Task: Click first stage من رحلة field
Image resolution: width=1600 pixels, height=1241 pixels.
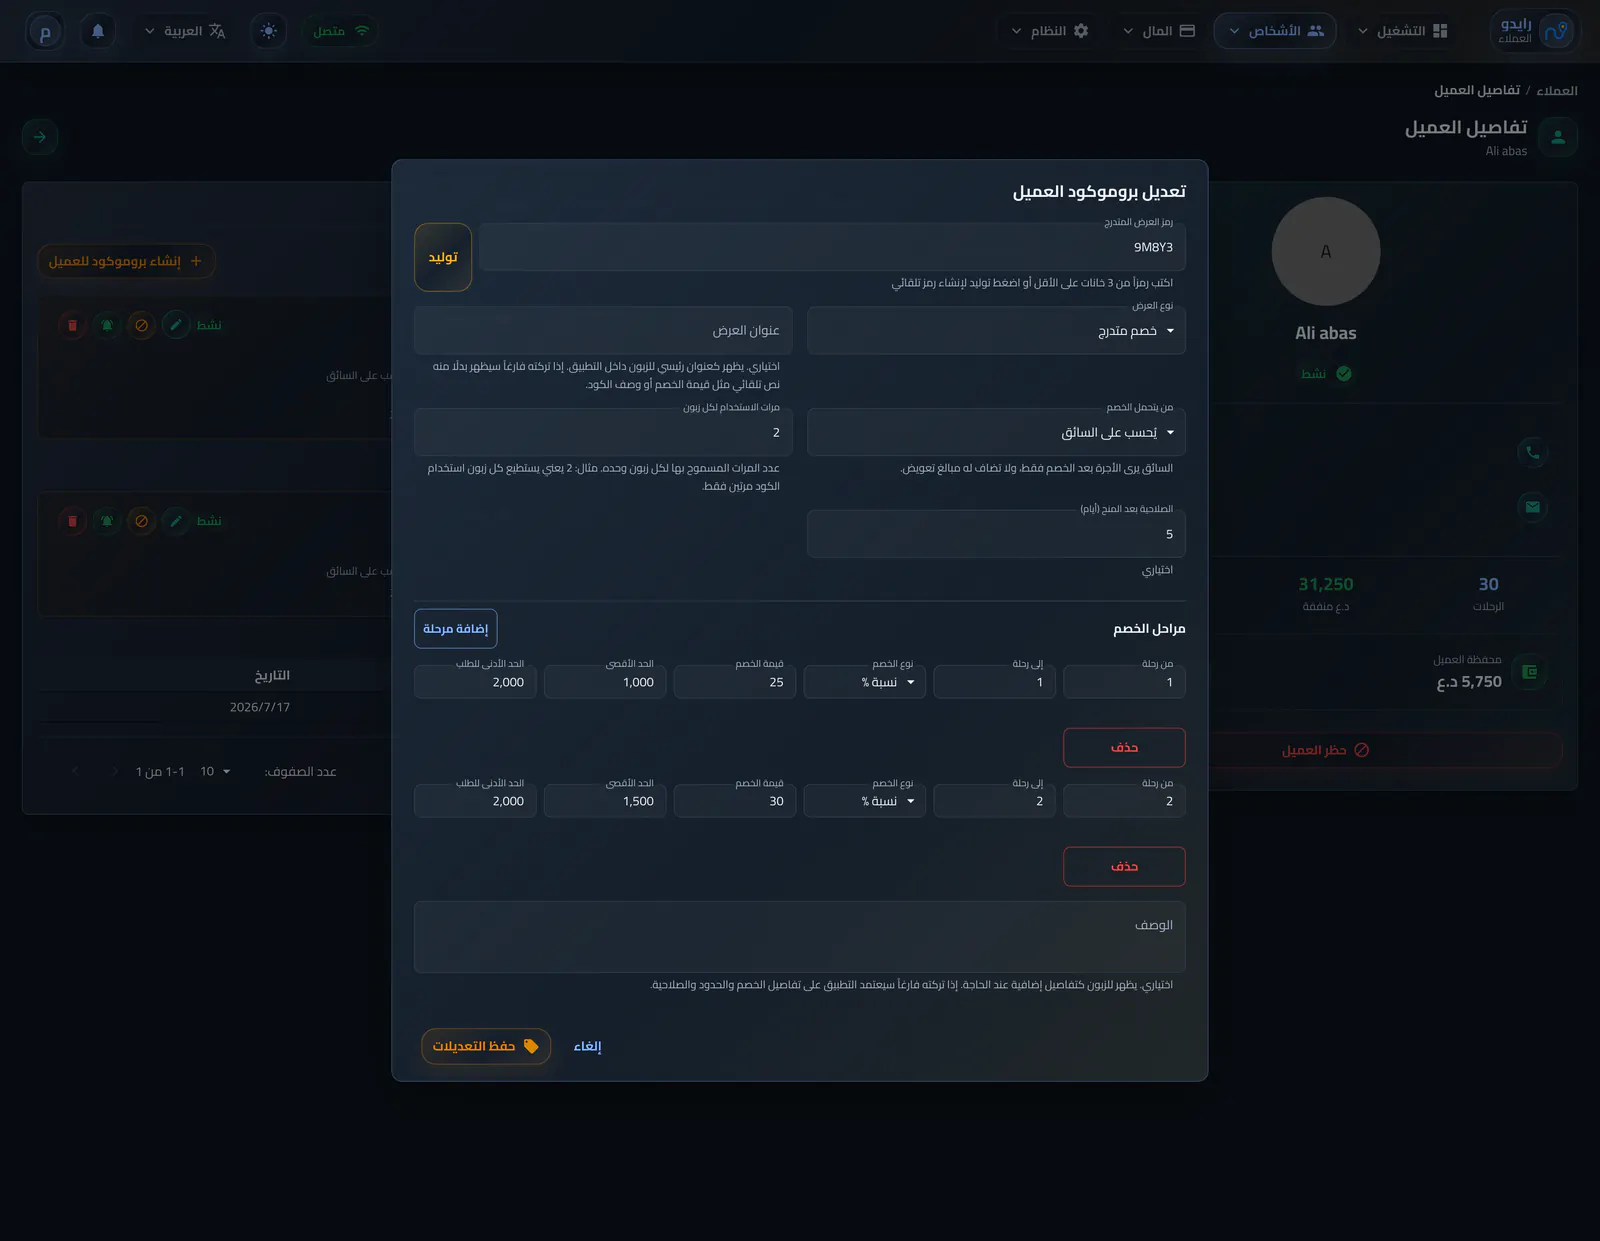Action: pos(1125,682)
